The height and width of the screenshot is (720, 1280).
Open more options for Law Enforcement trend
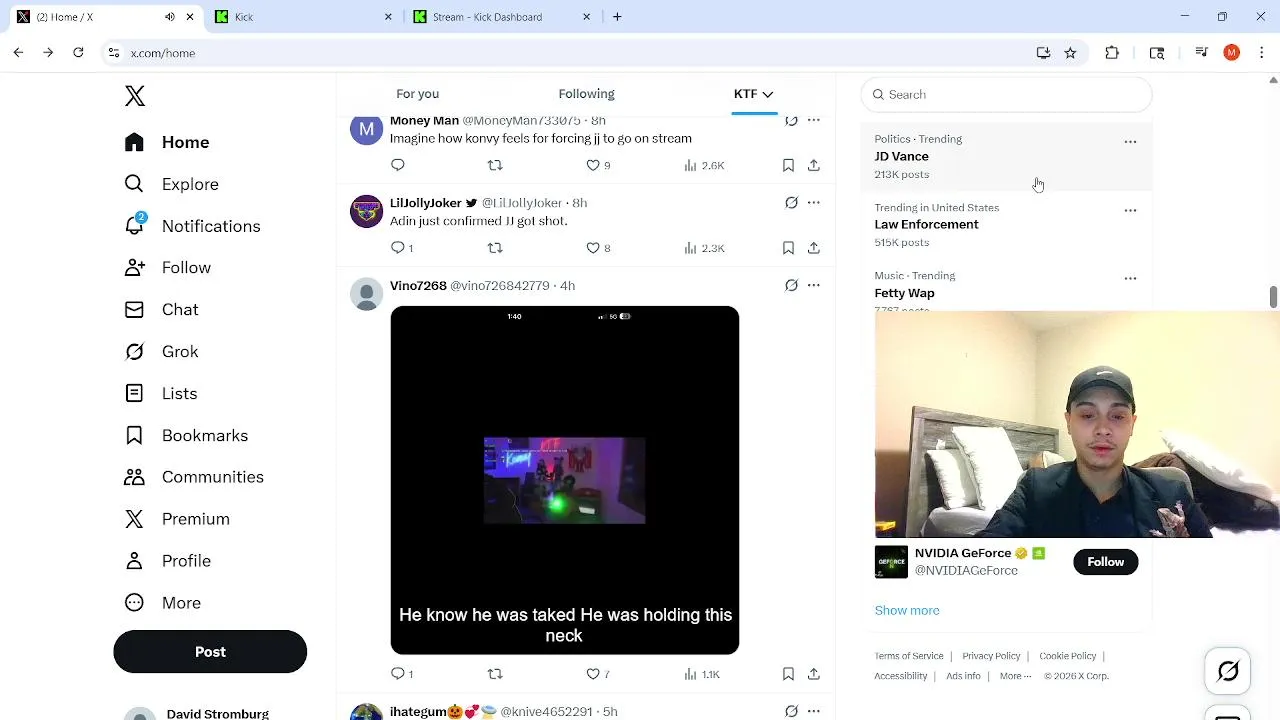click(x=1130, y=210)
